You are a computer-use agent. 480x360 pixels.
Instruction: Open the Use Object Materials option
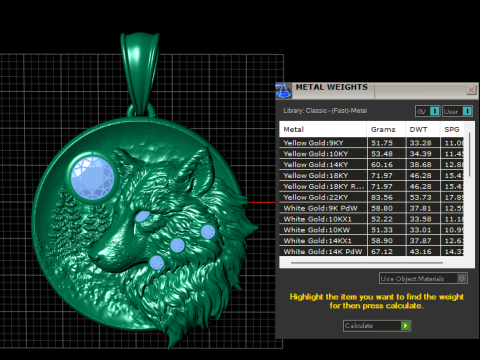pos(423,278)
